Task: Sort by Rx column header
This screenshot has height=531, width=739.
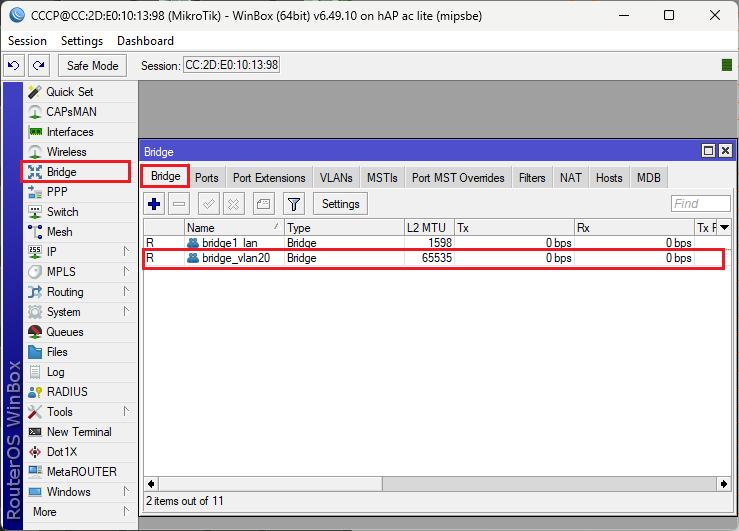Action: click(x=634, y=228)
